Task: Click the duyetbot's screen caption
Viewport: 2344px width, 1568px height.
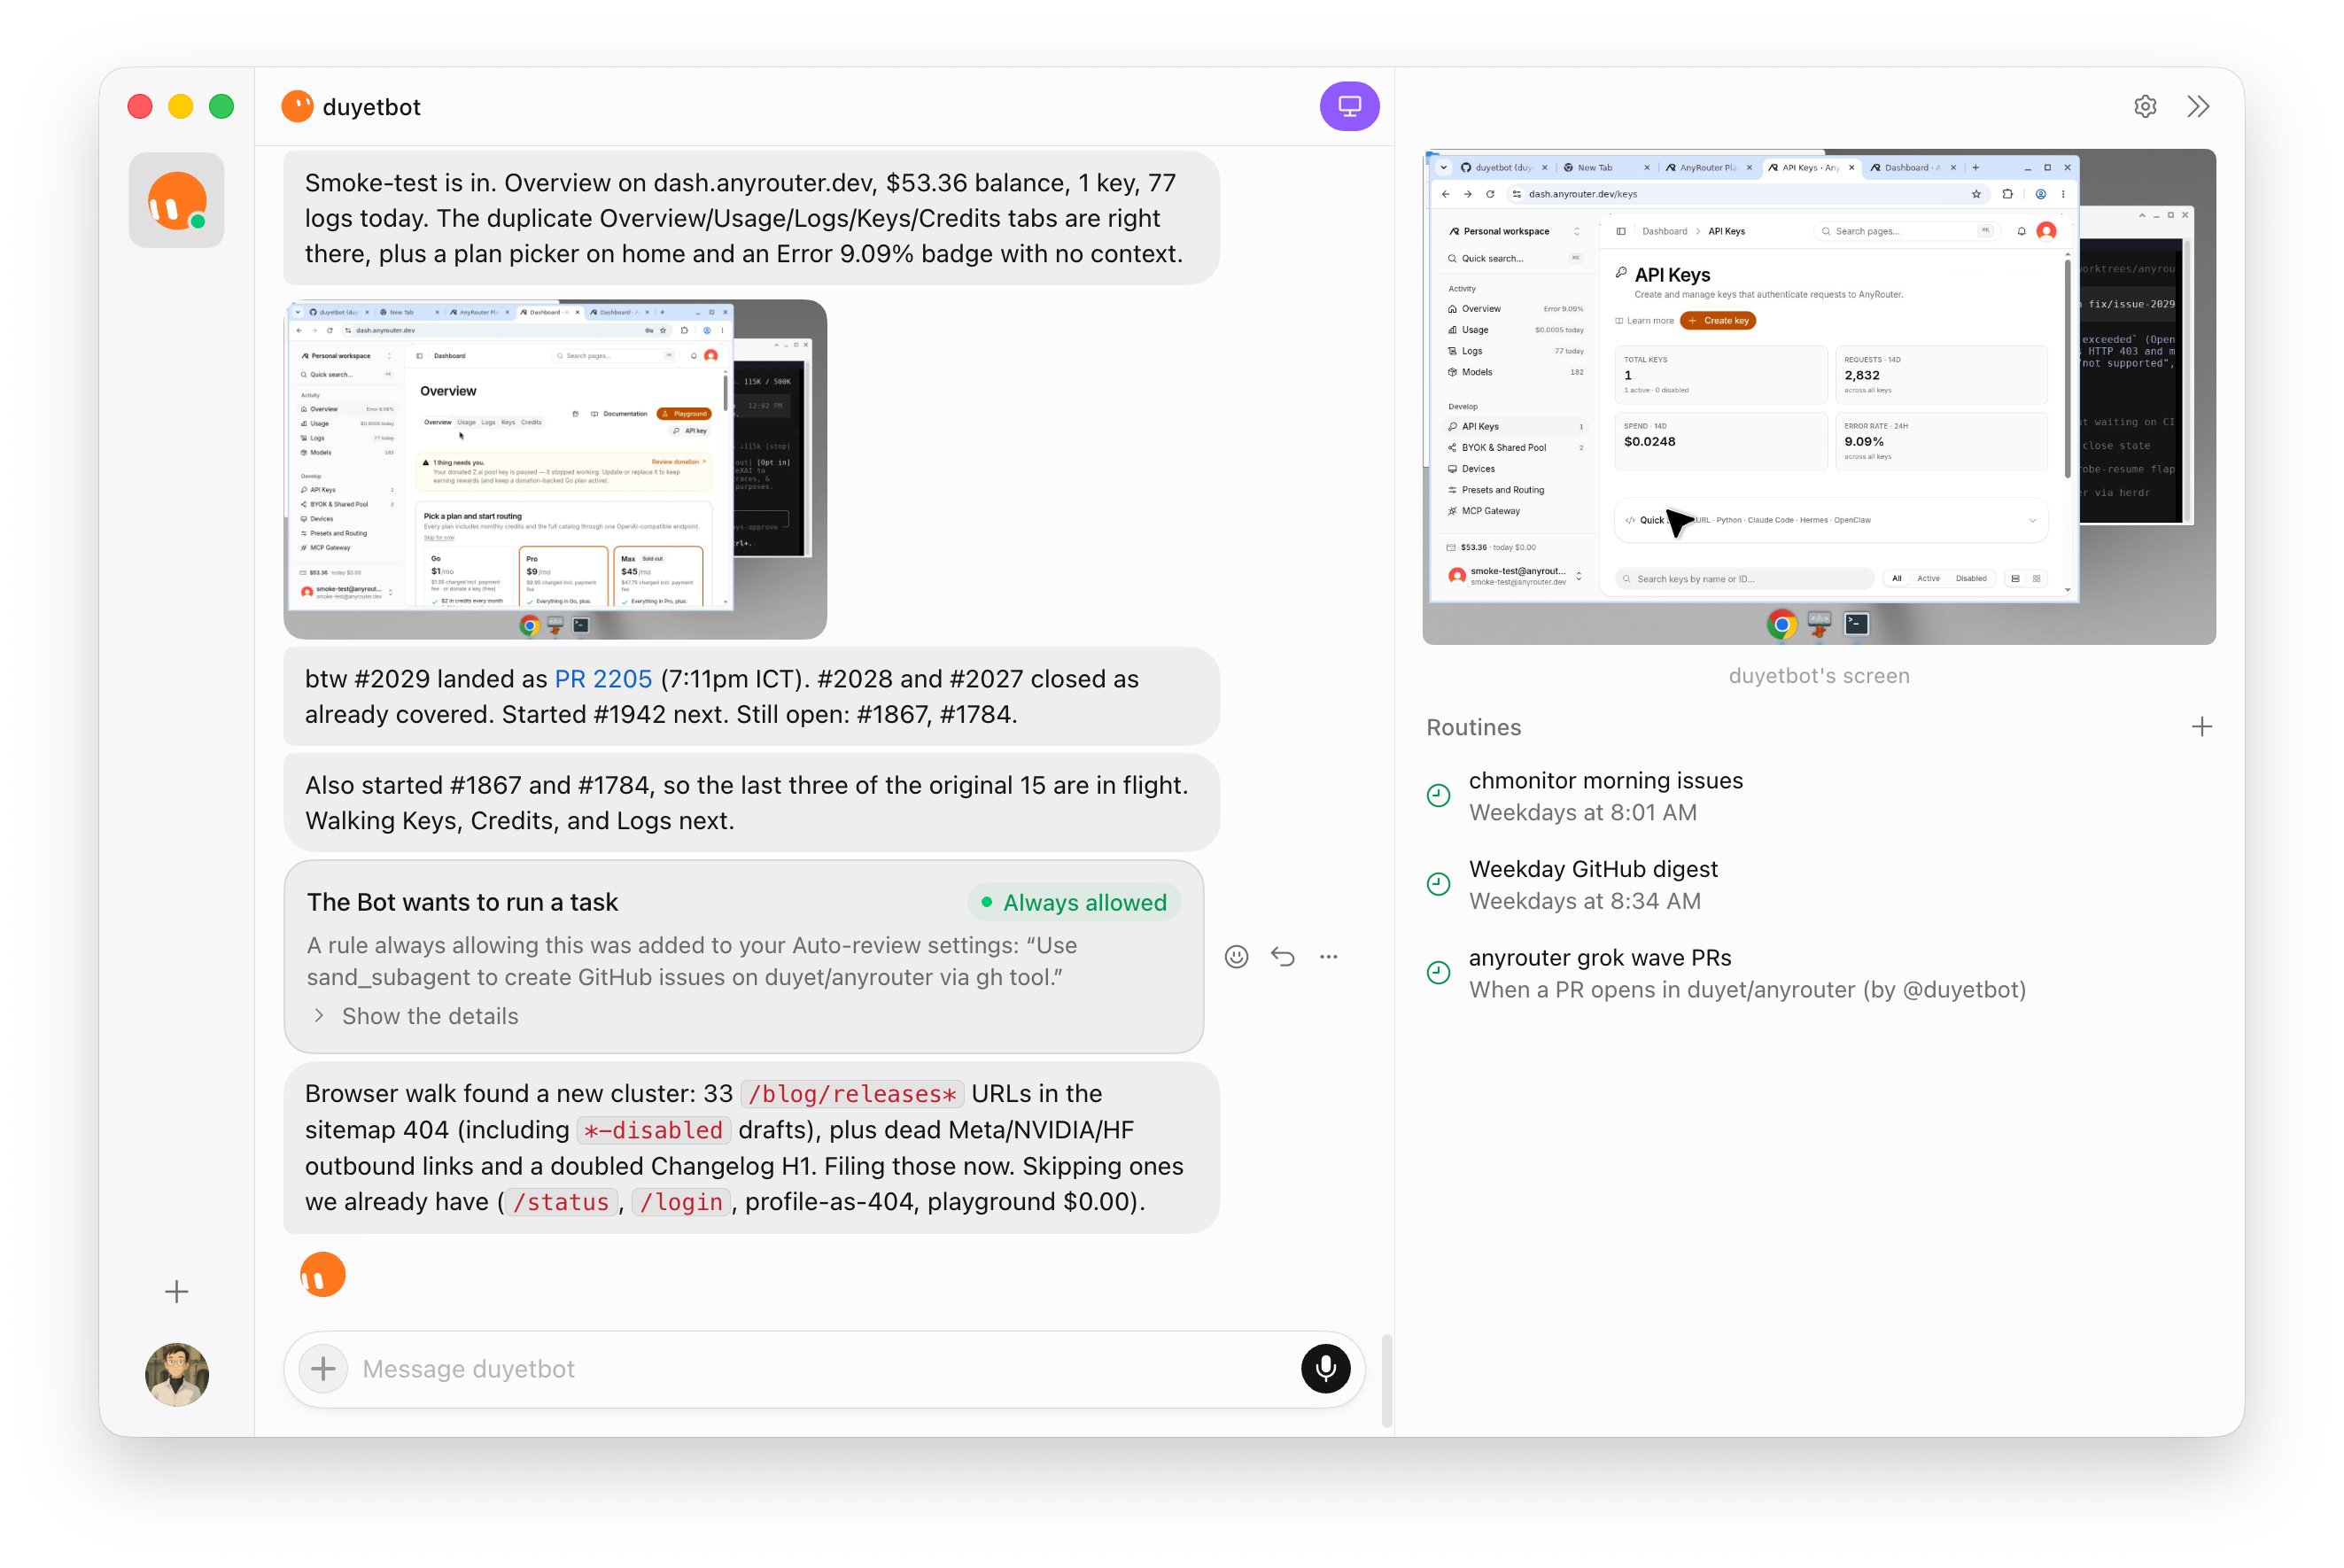Action: tap(1818, 676)
